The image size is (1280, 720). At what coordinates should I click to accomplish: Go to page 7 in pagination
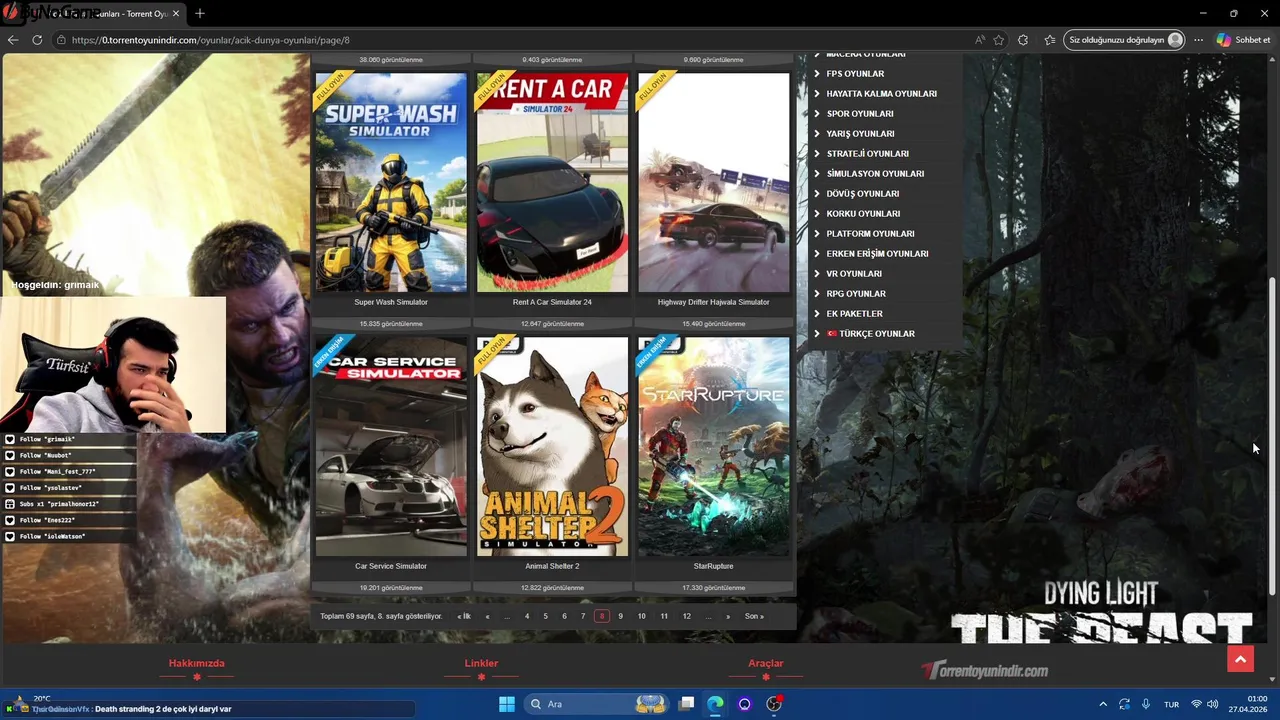click(583, 616)
